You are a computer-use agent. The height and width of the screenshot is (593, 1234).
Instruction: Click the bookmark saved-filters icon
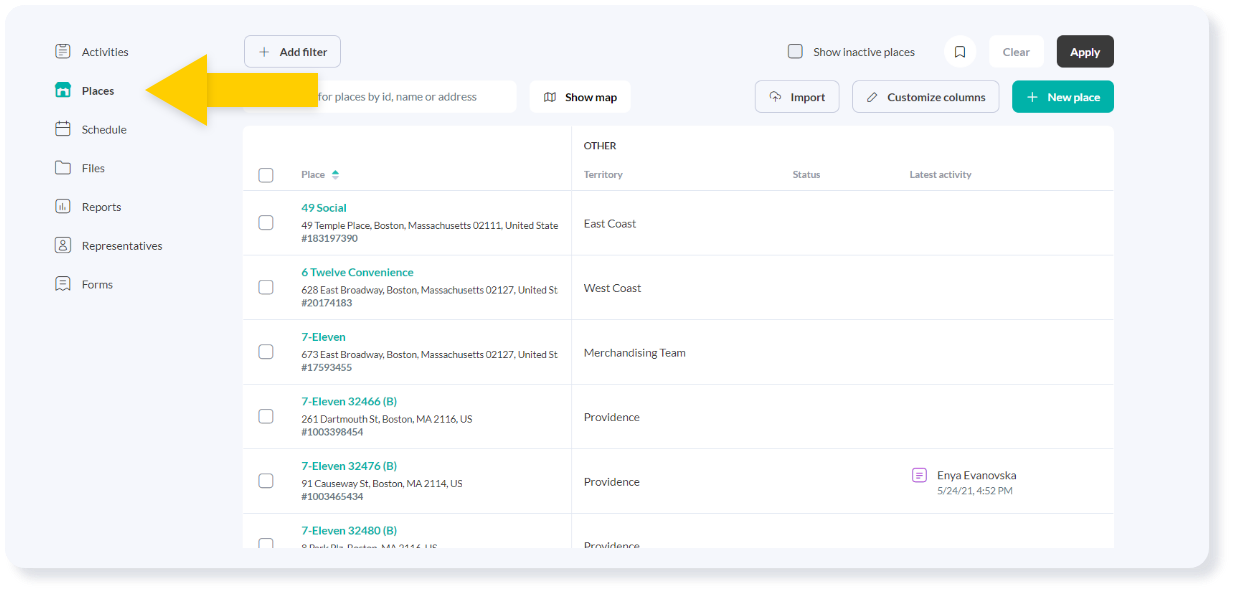960,52
